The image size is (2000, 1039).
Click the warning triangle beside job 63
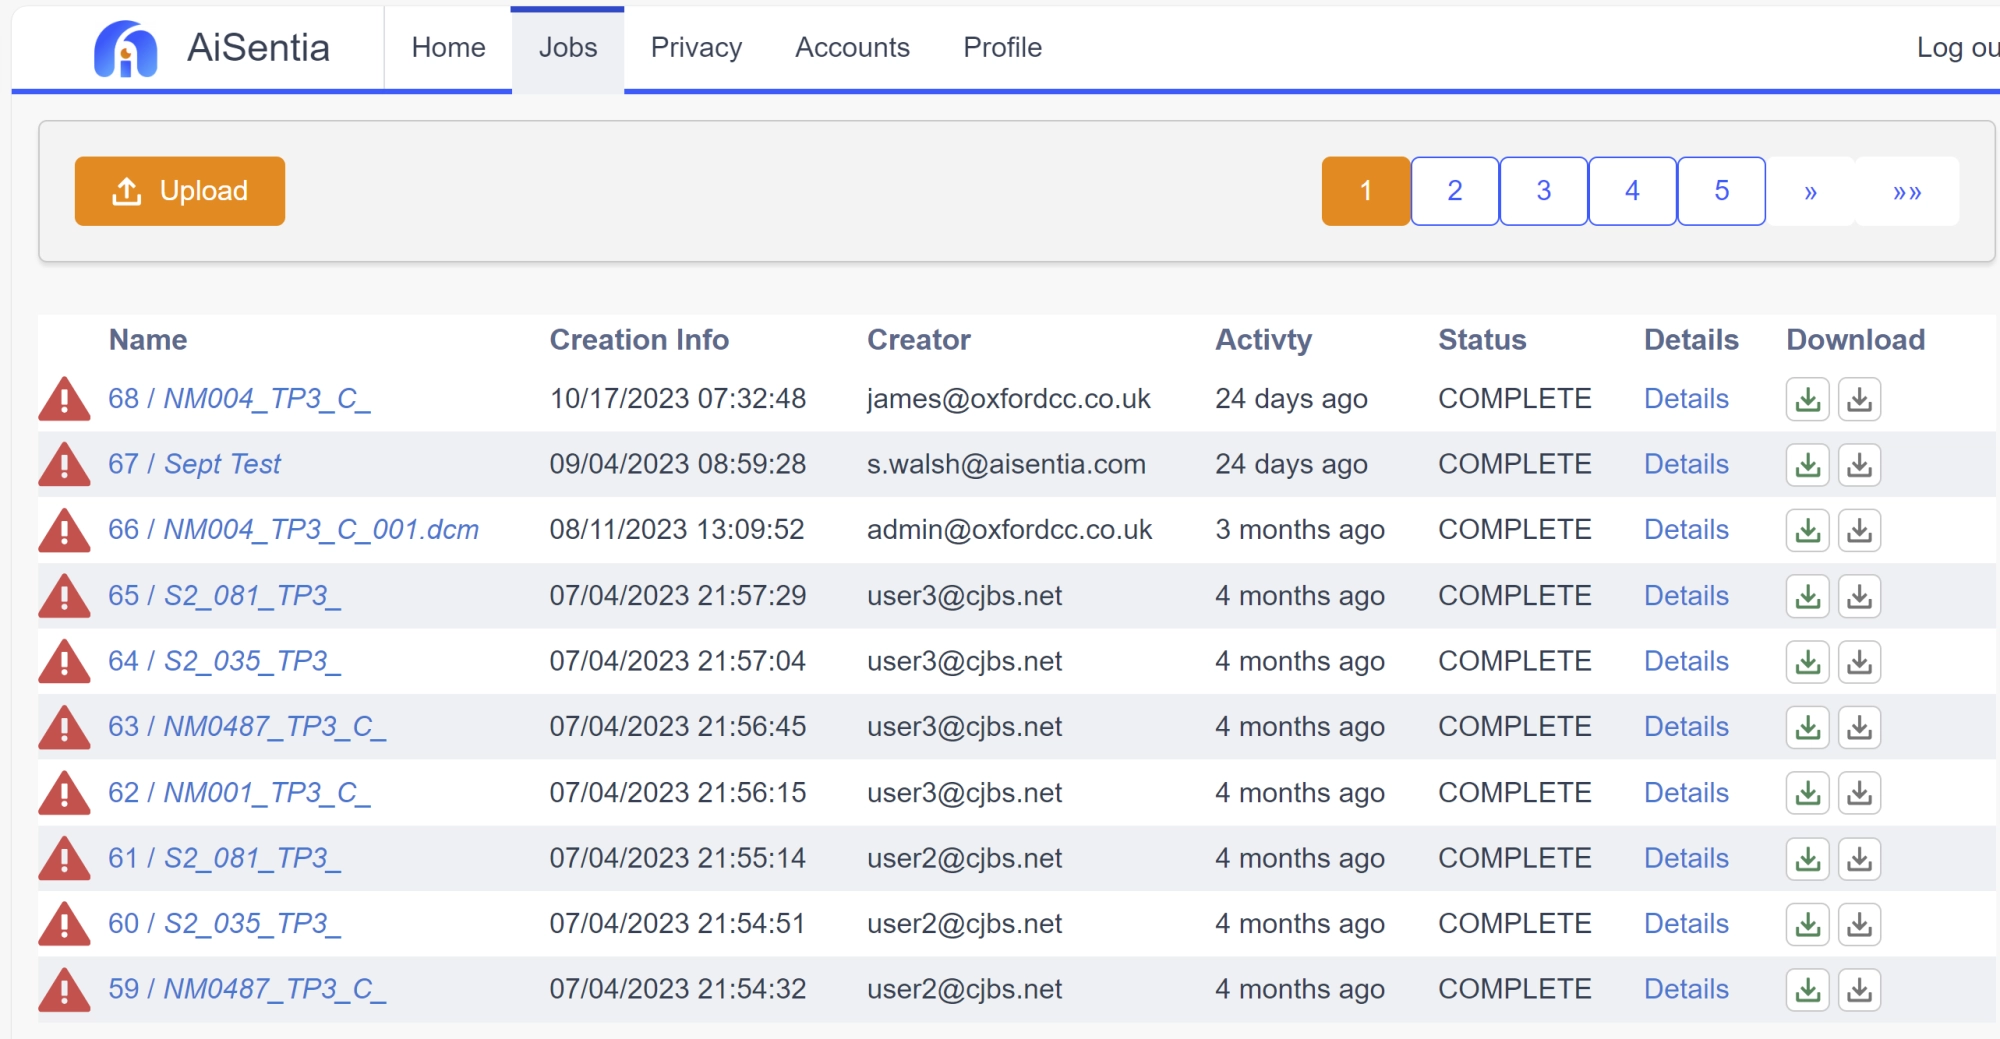click(64, 727)
